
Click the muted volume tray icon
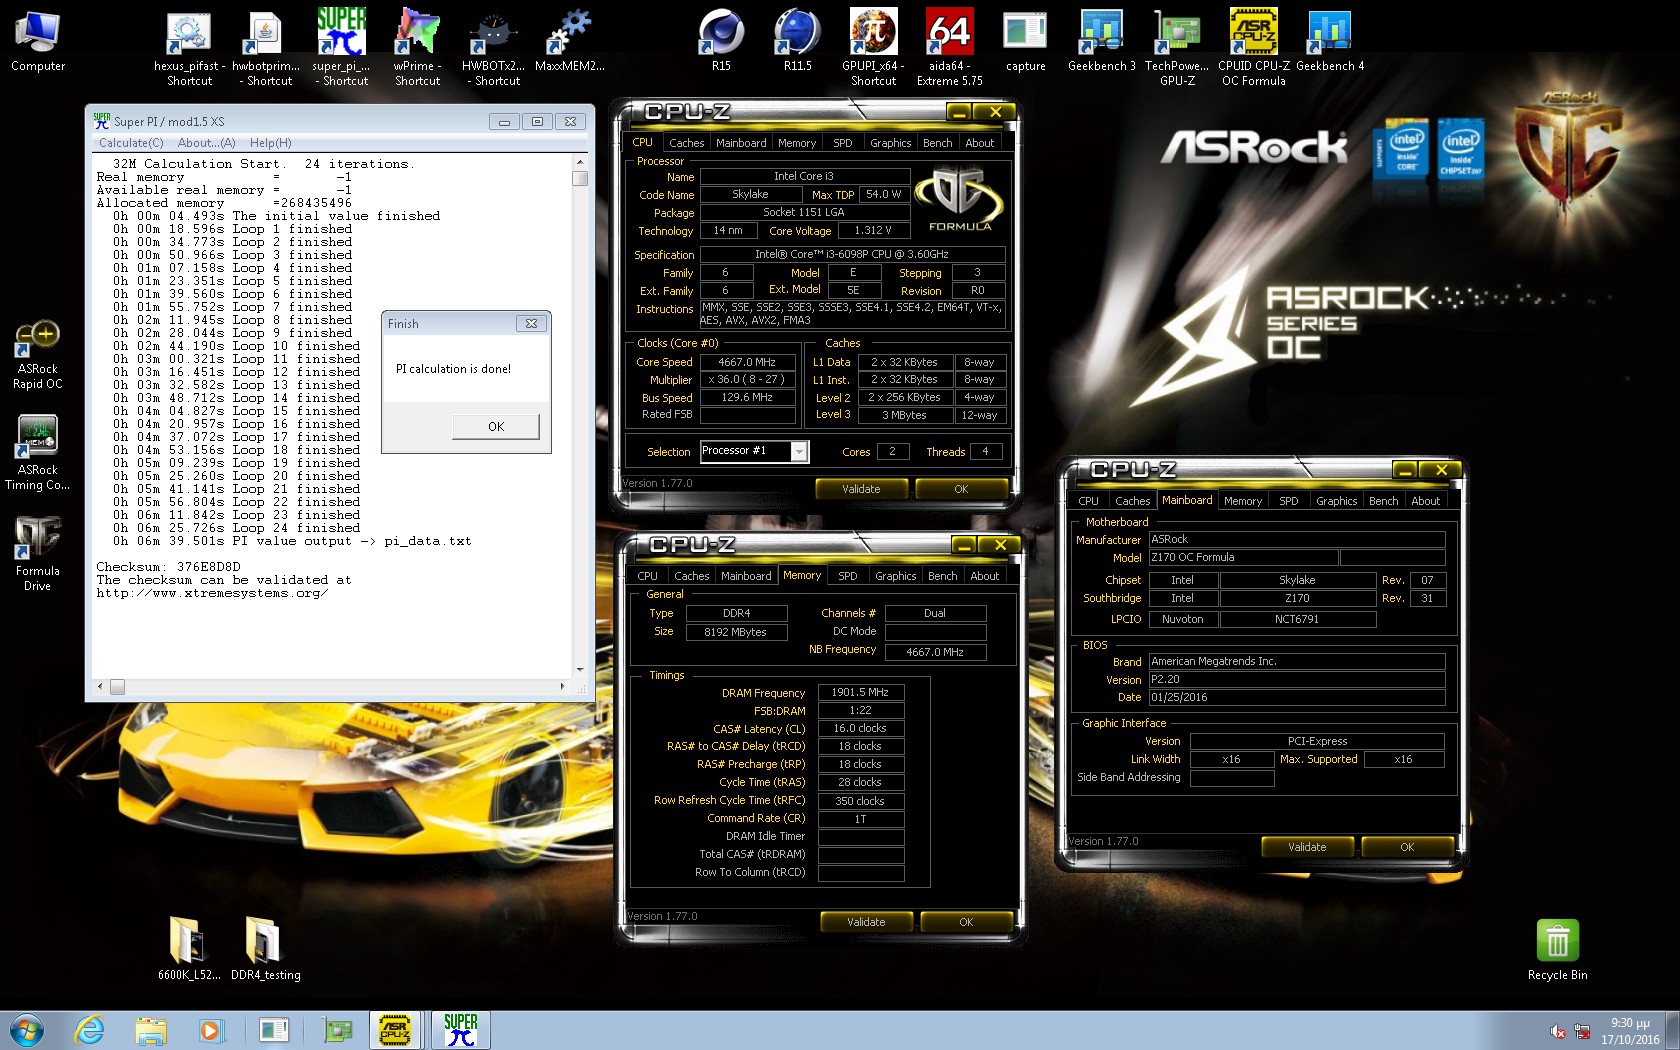coord(1558,1031)
